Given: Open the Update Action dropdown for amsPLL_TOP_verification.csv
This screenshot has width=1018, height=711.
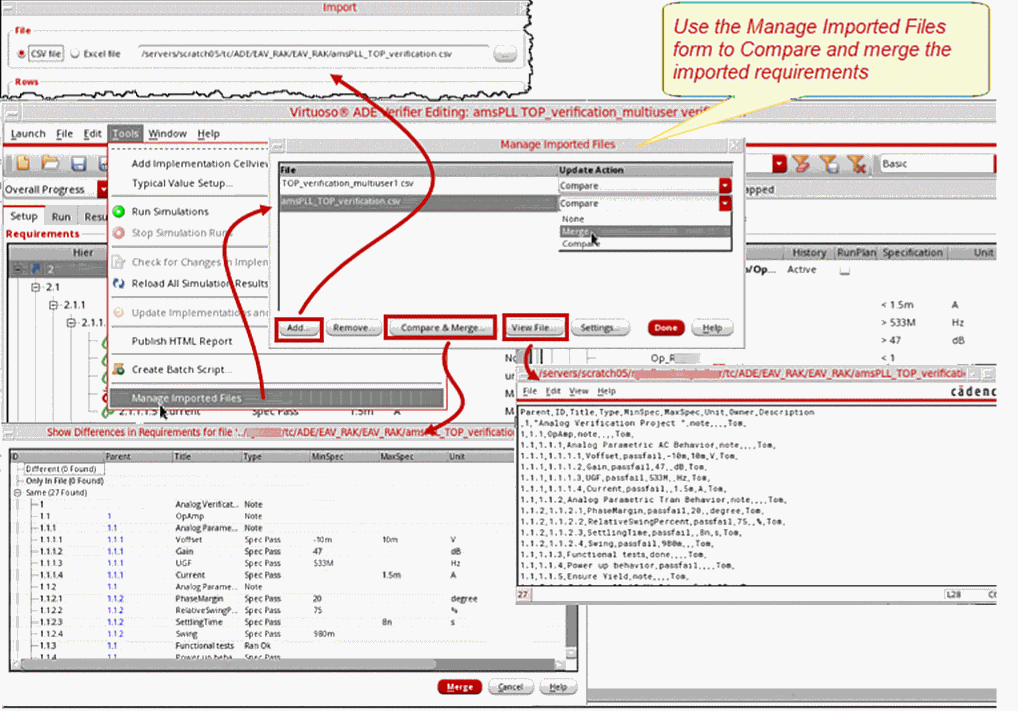Looking at the screenshot, I should (x=725, y=203).
